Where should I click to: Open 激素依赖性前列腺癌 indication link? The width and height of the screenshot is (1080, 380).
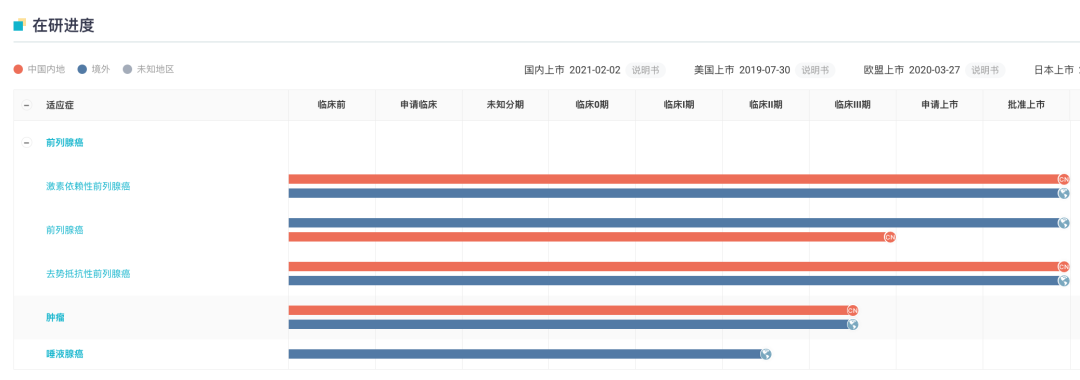coord(88,186)
